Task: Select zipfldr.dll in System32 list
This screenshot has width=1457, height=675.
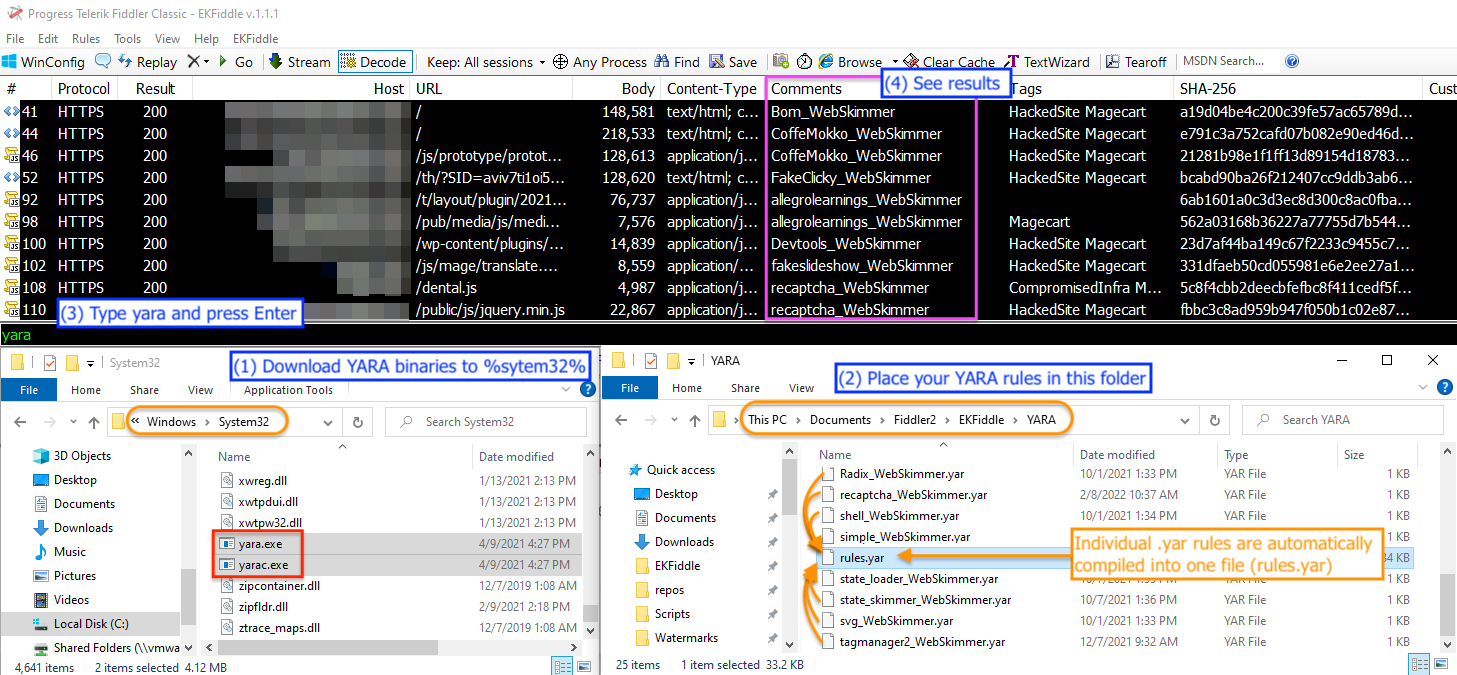Action: 263,606
